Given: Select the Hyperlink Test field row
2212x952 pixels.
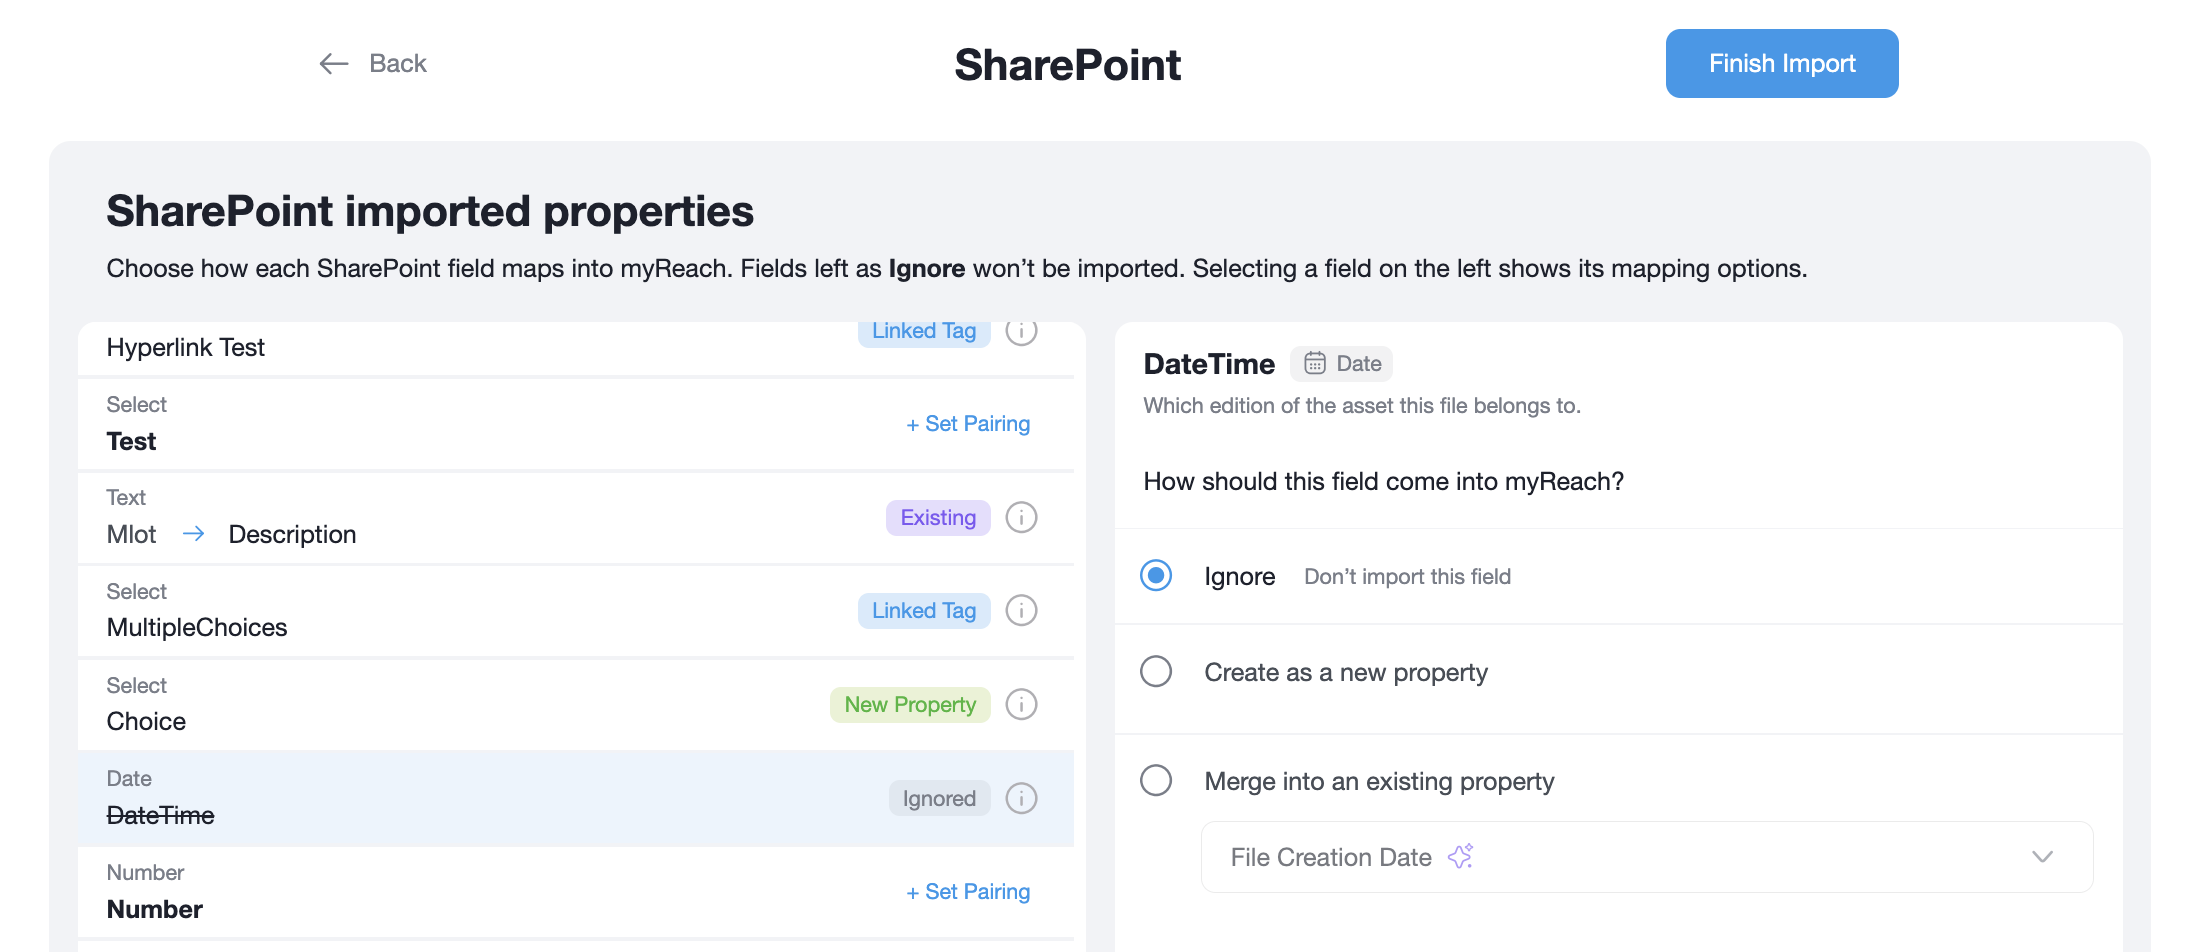Looking at the screenshot, I should click(576, 348).
